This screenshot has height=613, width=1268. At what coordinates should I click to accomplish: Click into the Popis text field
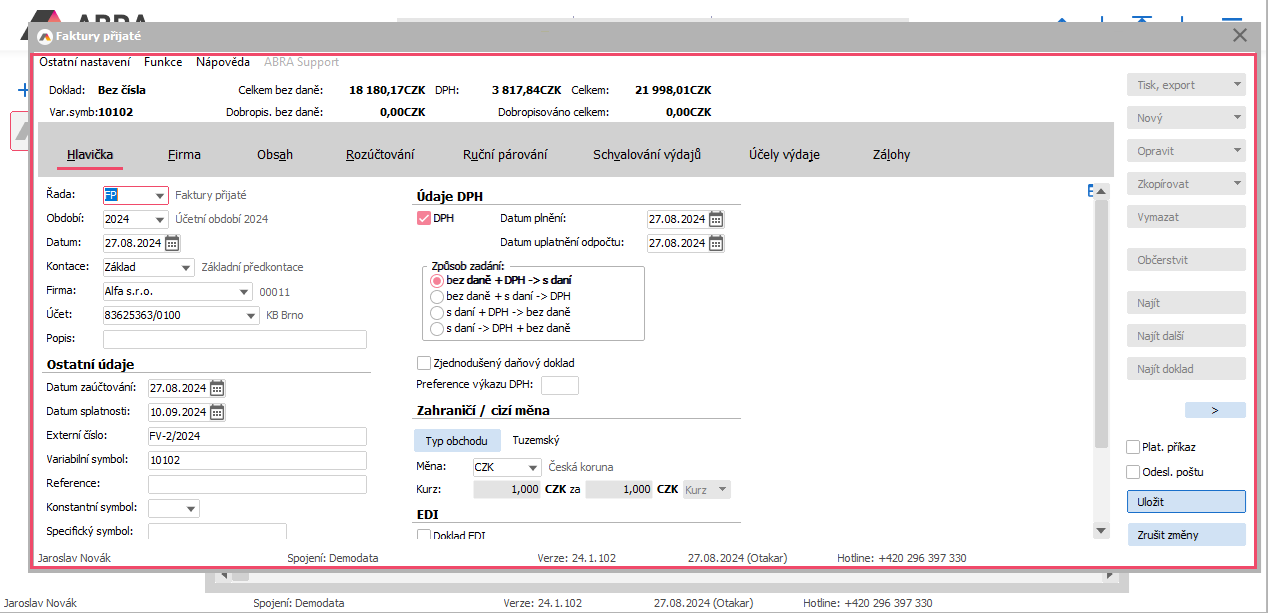[235, 339]
